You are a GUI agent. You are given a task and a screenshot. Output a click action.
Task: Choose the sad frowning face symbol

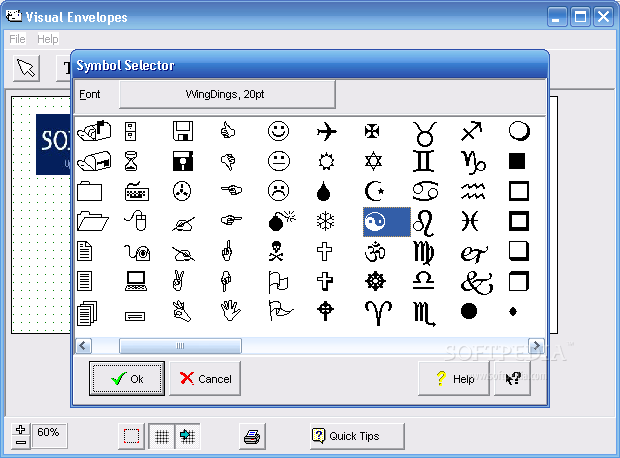pos(278,191)
